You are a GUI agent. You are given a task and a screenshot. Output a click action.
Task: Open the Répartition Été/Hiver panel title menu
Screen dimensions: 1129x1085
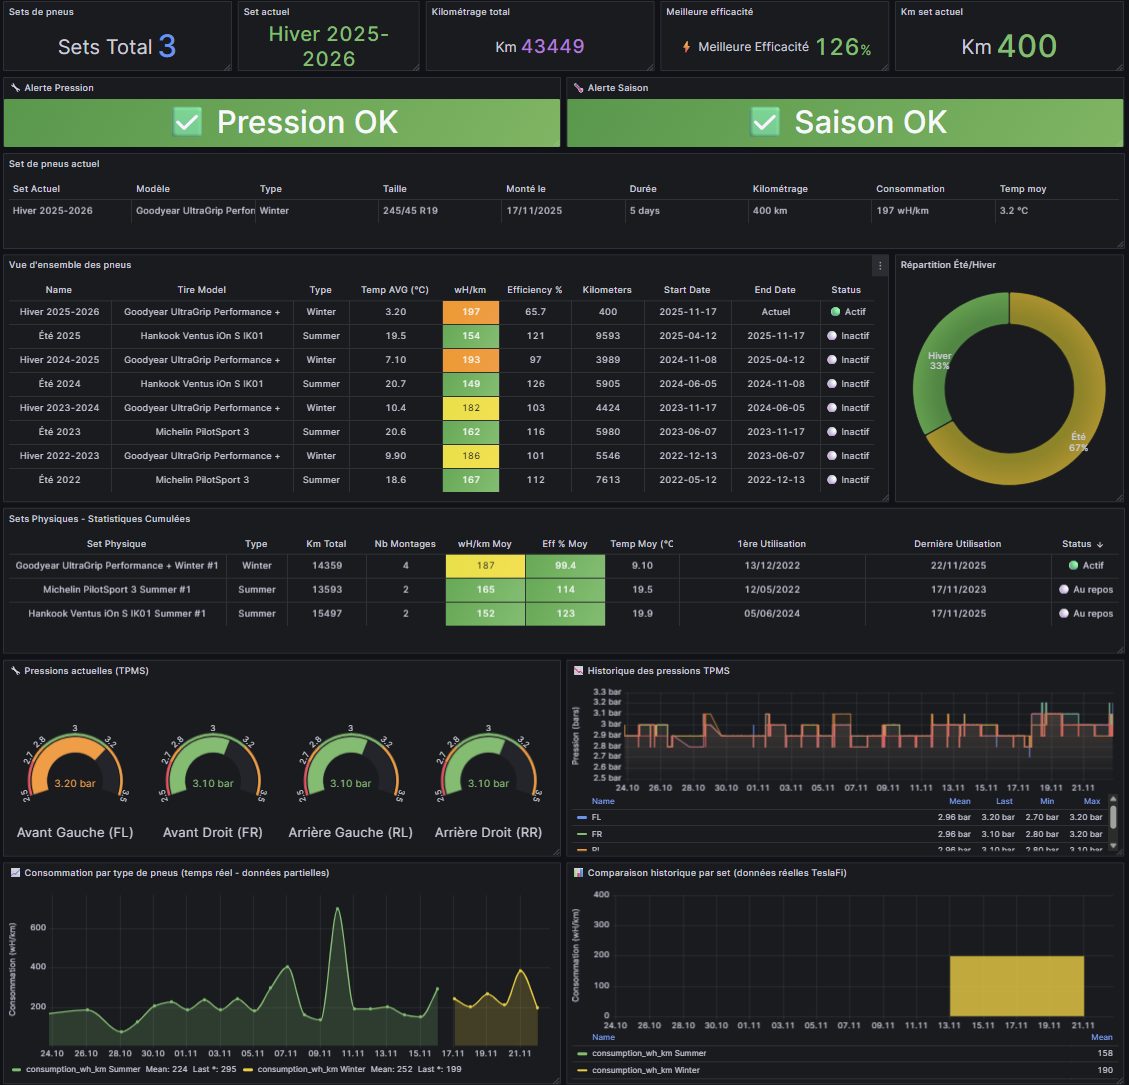point(947,265)
